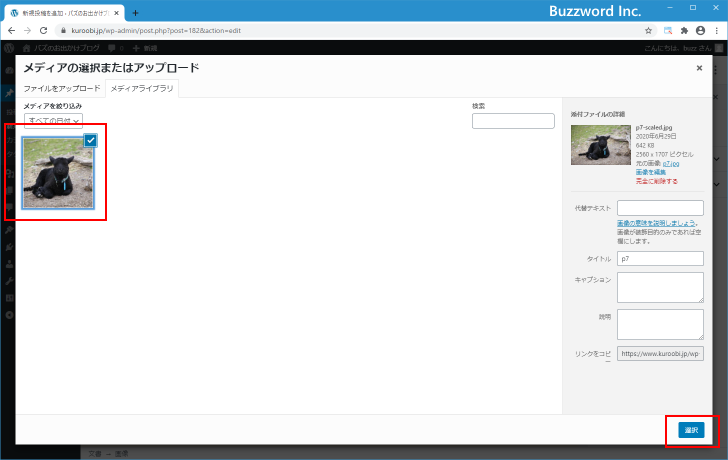Click the red 完全に削除する link
728x460 pixels.
656,181
